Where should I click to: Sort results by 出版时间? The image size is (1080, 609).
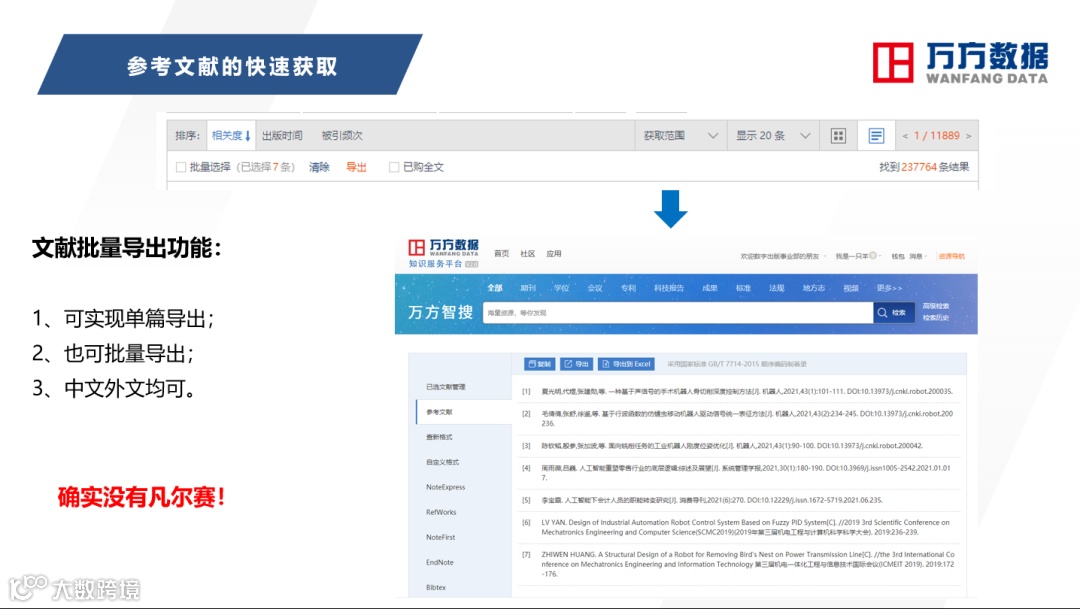(x=282, y=136)
